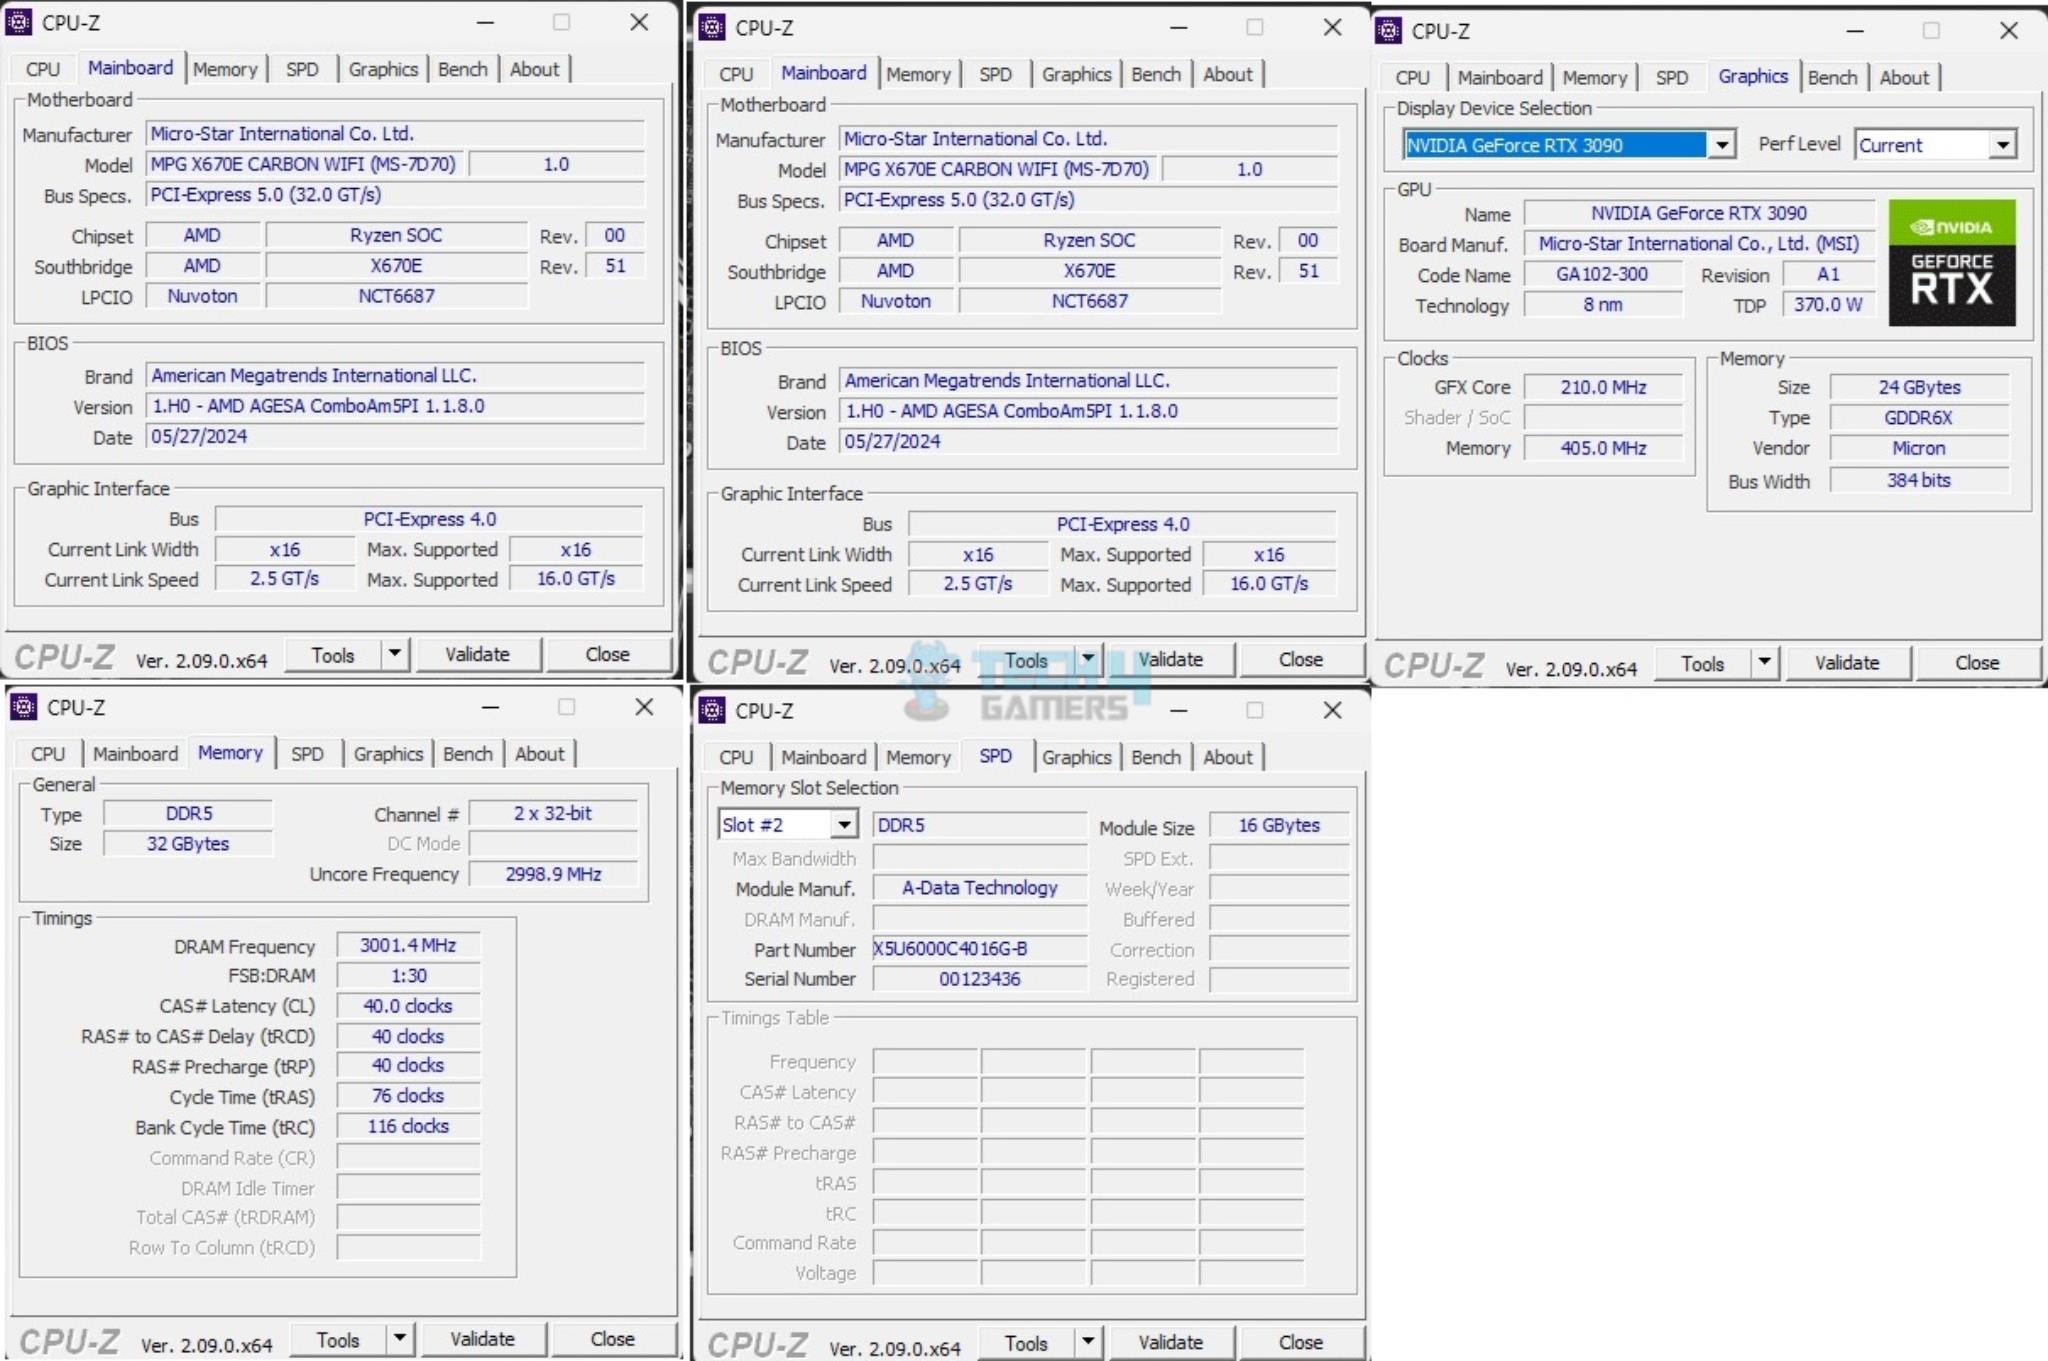Switch to the CPU tab in the Memory window
This screenshot has height=1361, width=2048.
[47, 754]
